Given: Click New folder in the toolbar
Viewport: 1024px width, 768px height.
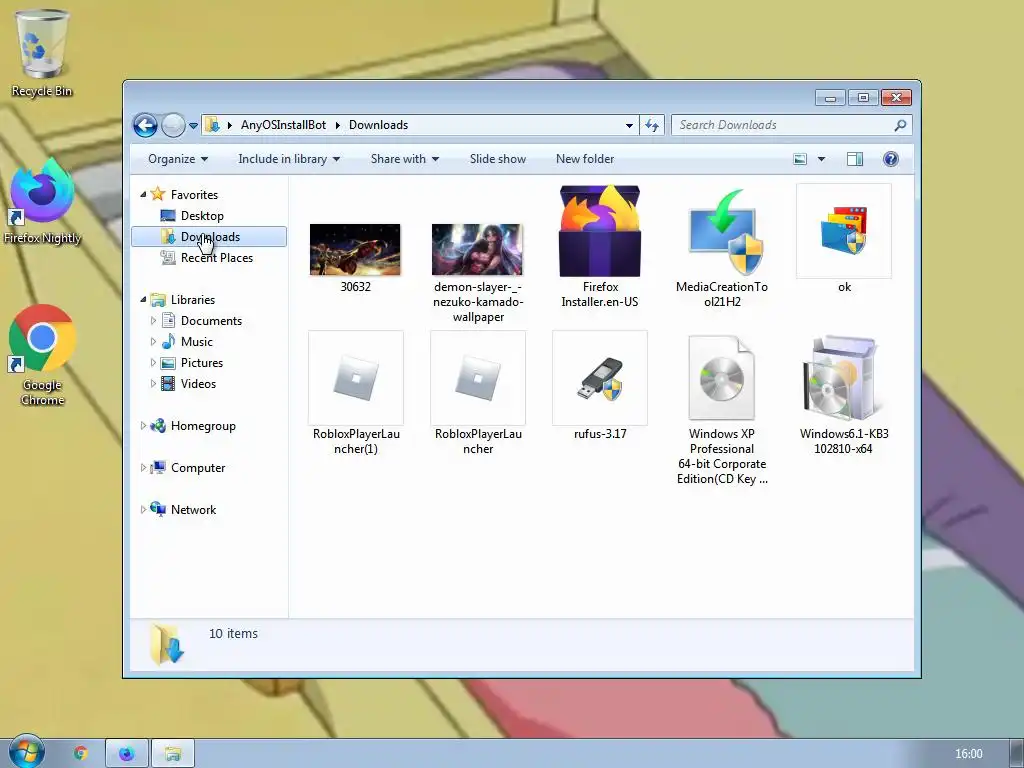Looking at the screenshot, I should tap(584, 159).
